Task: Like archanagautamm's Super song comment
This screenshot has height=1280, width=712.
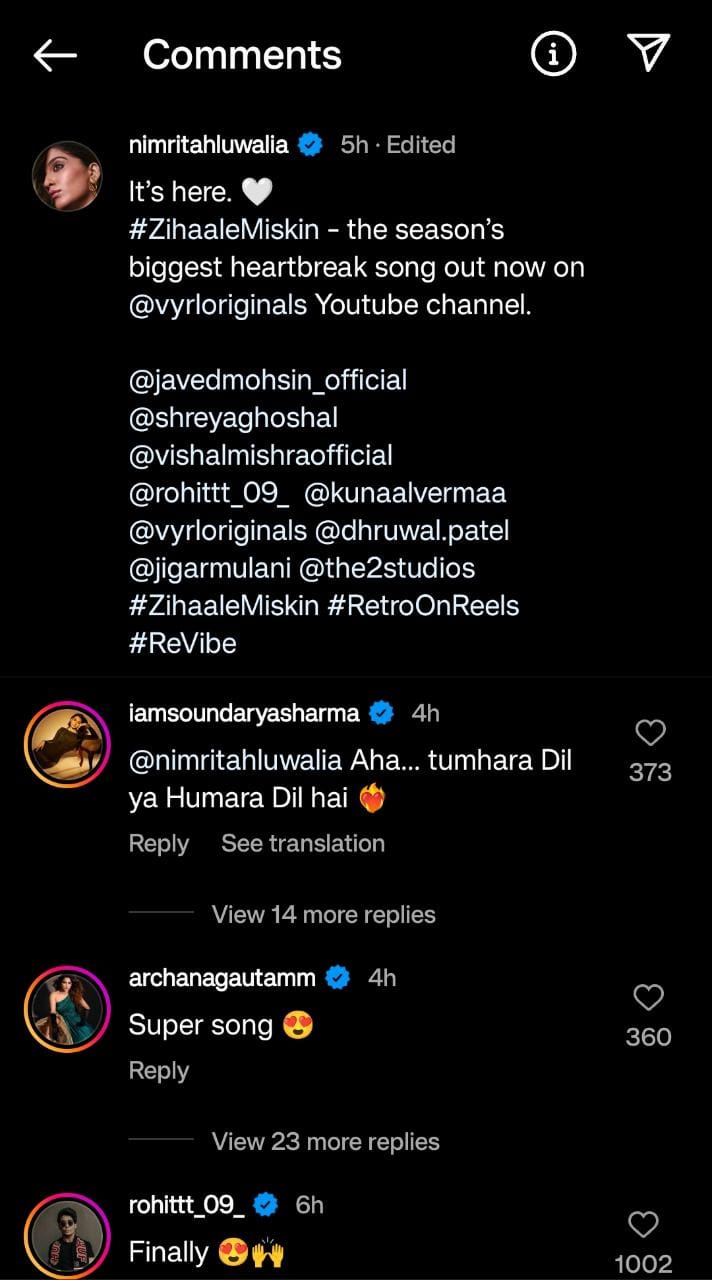Action: click(648, 997)
